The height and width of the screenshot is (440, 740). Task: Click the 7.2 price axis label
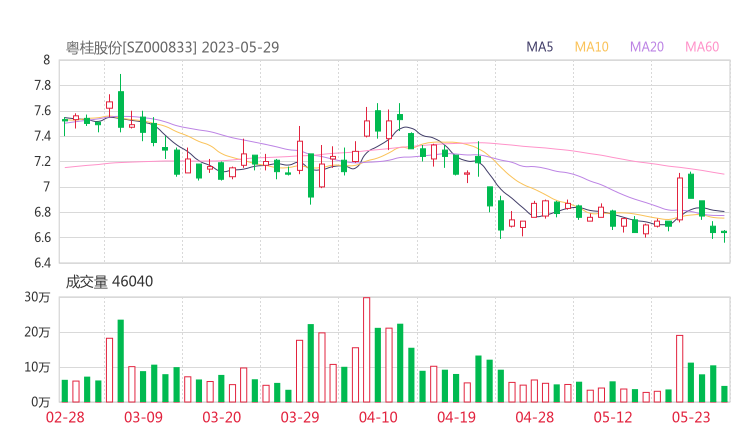(x=42, y=161)
